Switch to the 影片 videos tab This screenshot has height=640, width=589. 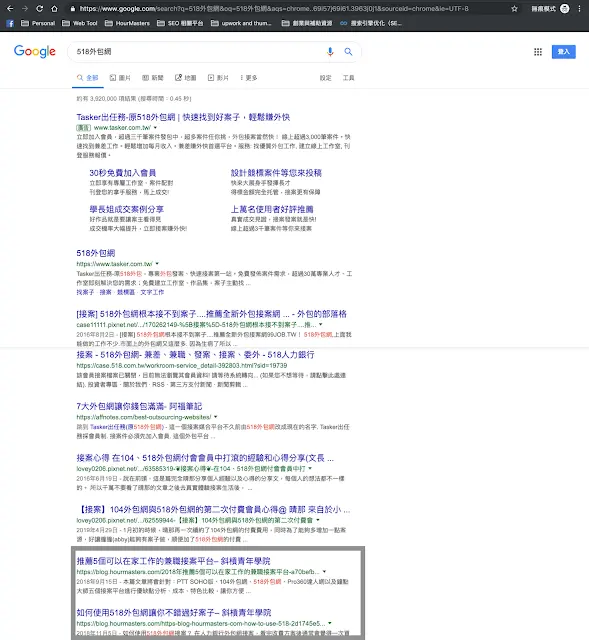tap(218, 78)
